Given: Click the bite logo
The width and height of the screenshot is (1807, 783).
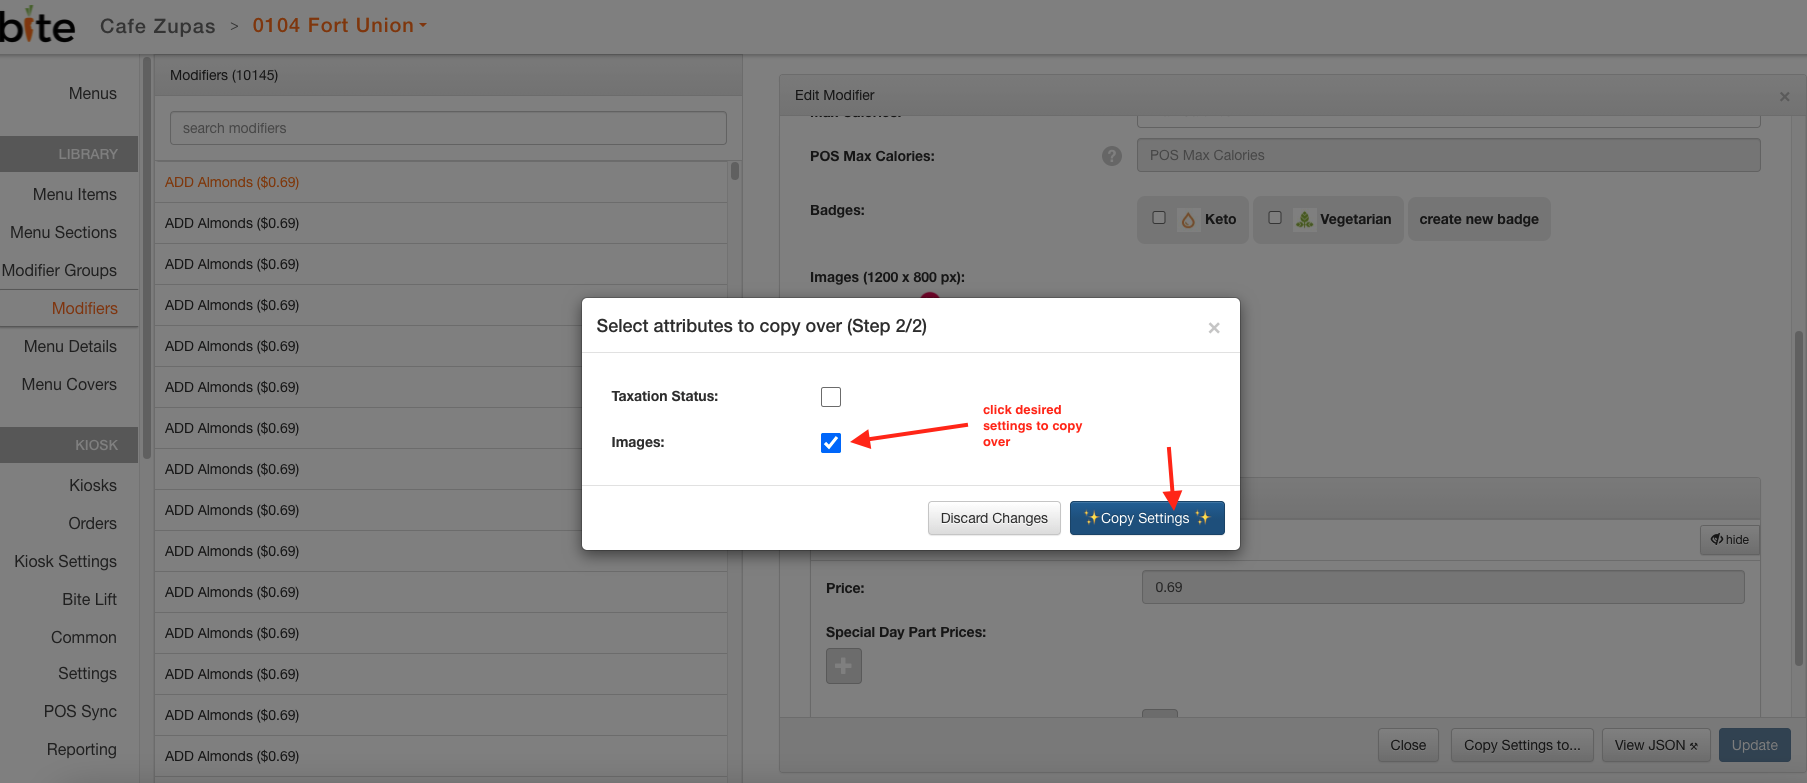Looking at the screenshot, I should [x=38, y=26].
